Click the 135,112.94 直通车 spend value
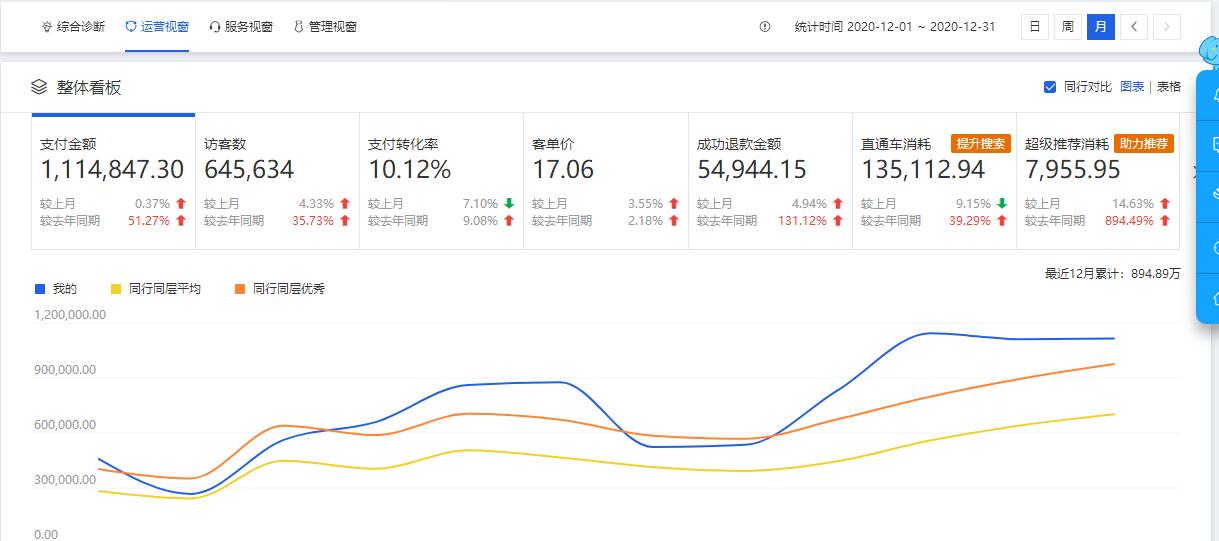Screen dimensions: 1219x541 click(x=923, y=170)
